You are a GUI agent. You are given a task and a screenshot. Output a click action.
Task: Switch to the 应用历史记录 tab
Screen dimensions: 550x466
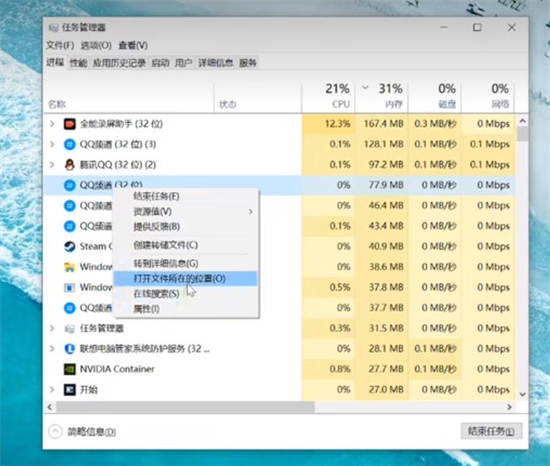coord(119,63)
